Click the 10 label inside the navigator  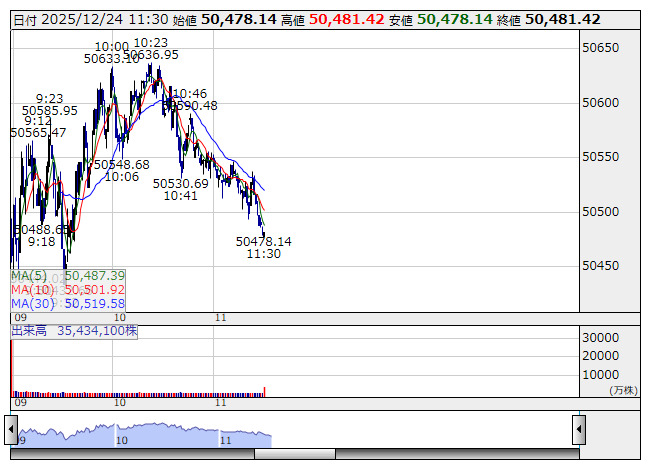point(122,440)
